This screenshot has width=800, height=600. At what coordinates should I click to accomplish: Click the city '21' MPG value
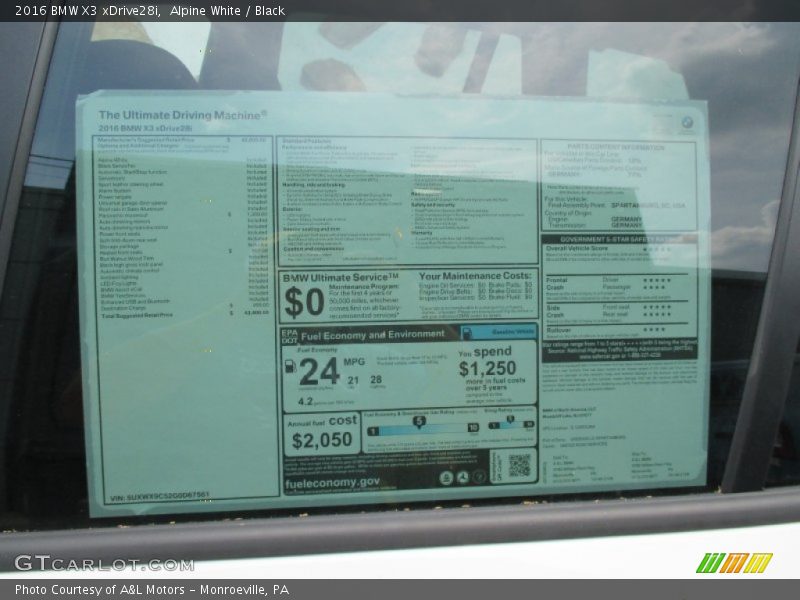(353, 380)
